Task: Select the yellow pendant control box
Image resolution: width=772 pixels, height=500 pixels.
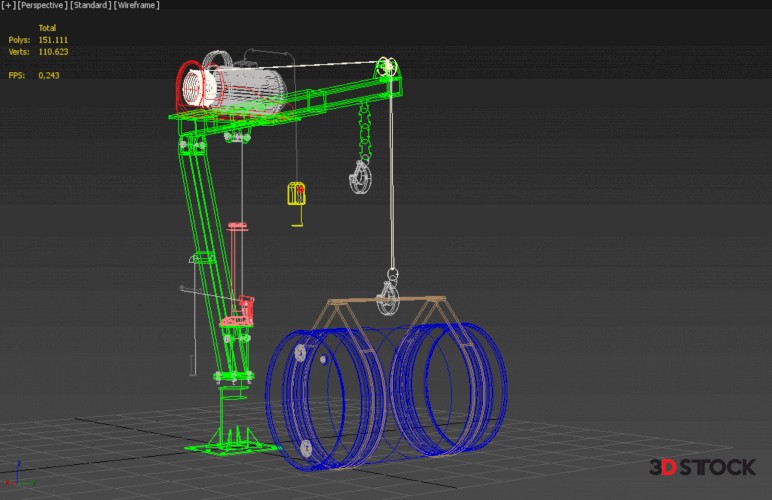Action: pyautogui.click(x=296, y=193)
